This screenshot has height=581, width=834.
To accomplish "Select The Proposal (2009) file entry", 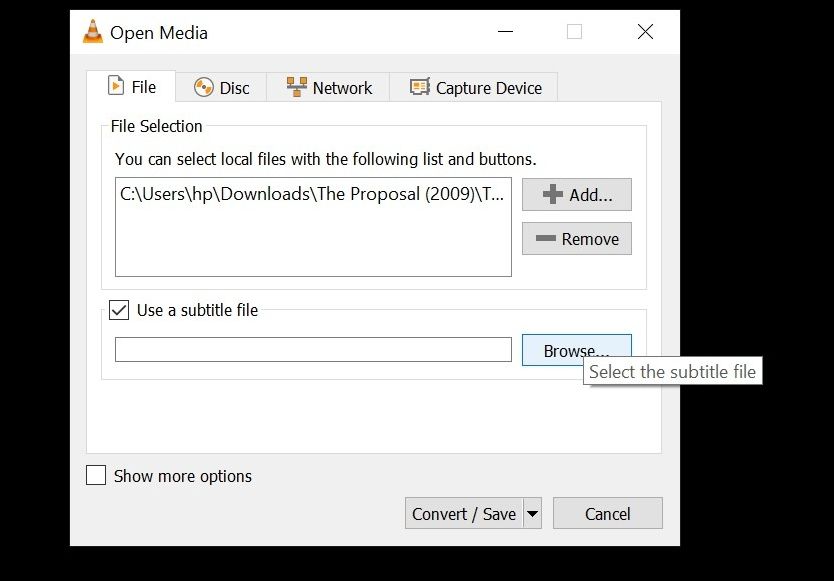I will [313, 194].
